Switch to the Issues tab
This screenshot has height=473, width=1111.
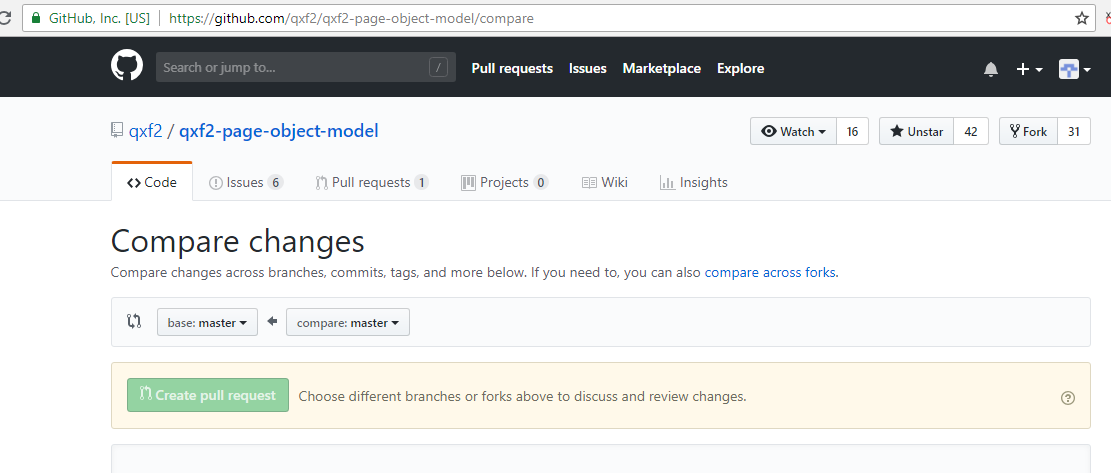click(x=245, y=182)
